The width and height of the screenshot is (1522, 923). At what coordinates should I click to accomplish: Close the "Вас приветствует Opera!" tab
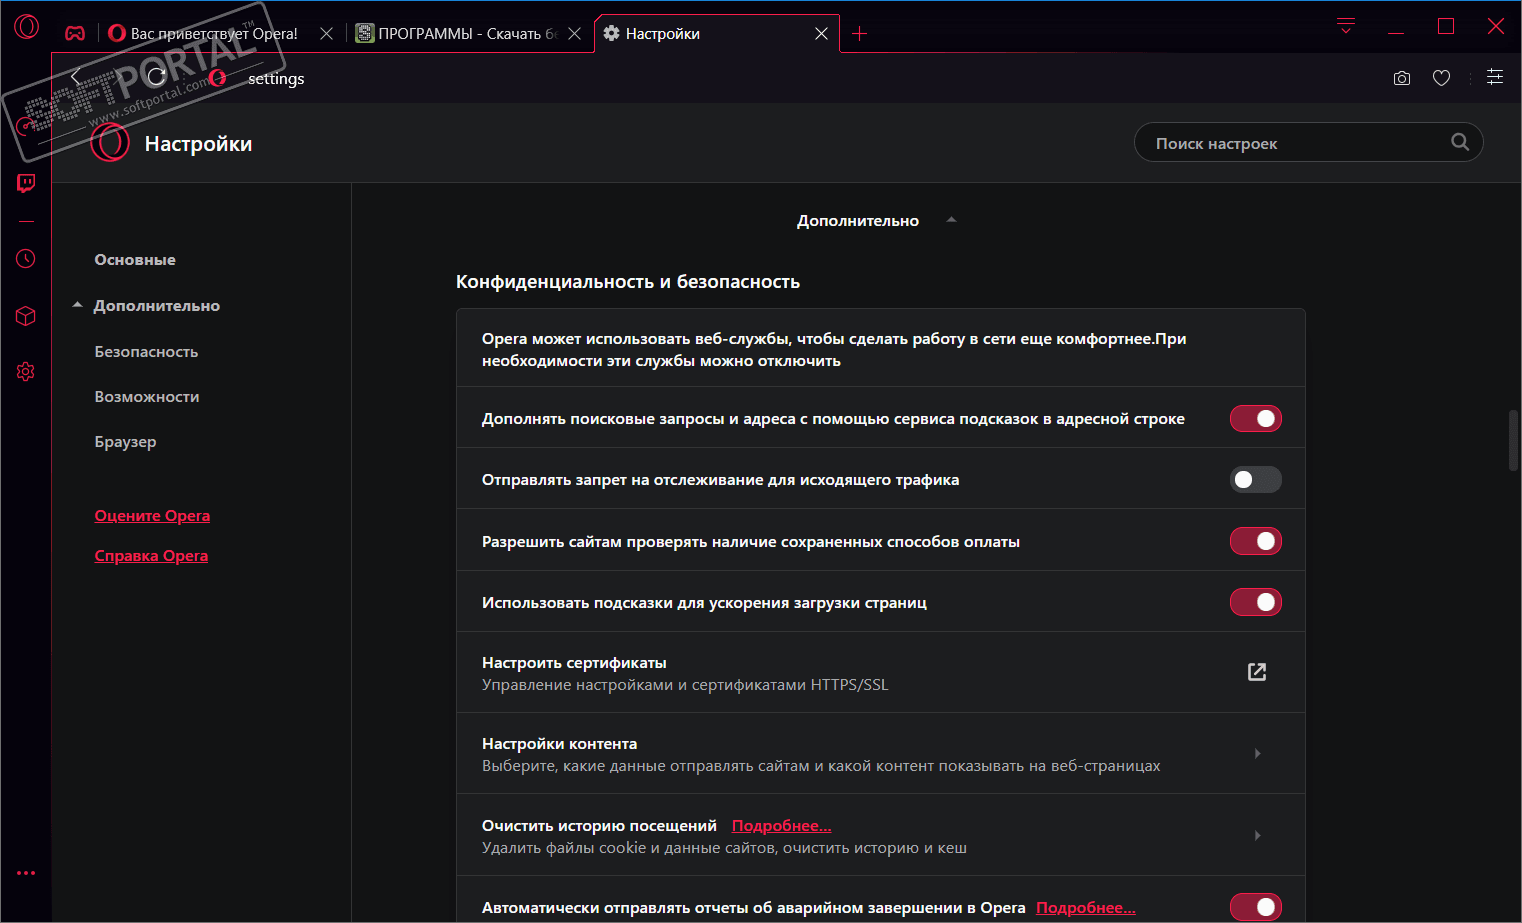[326, 34]
